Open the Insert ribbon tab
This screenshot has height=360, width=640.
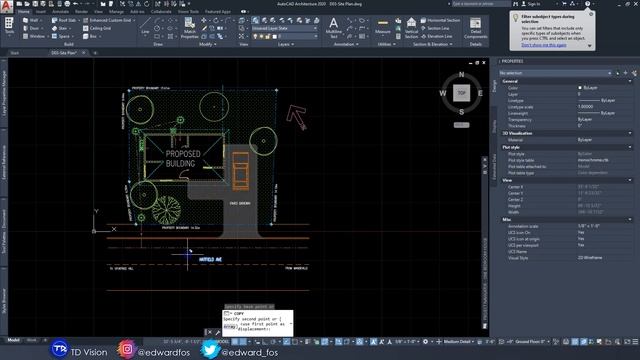click(x=41, y=12)
